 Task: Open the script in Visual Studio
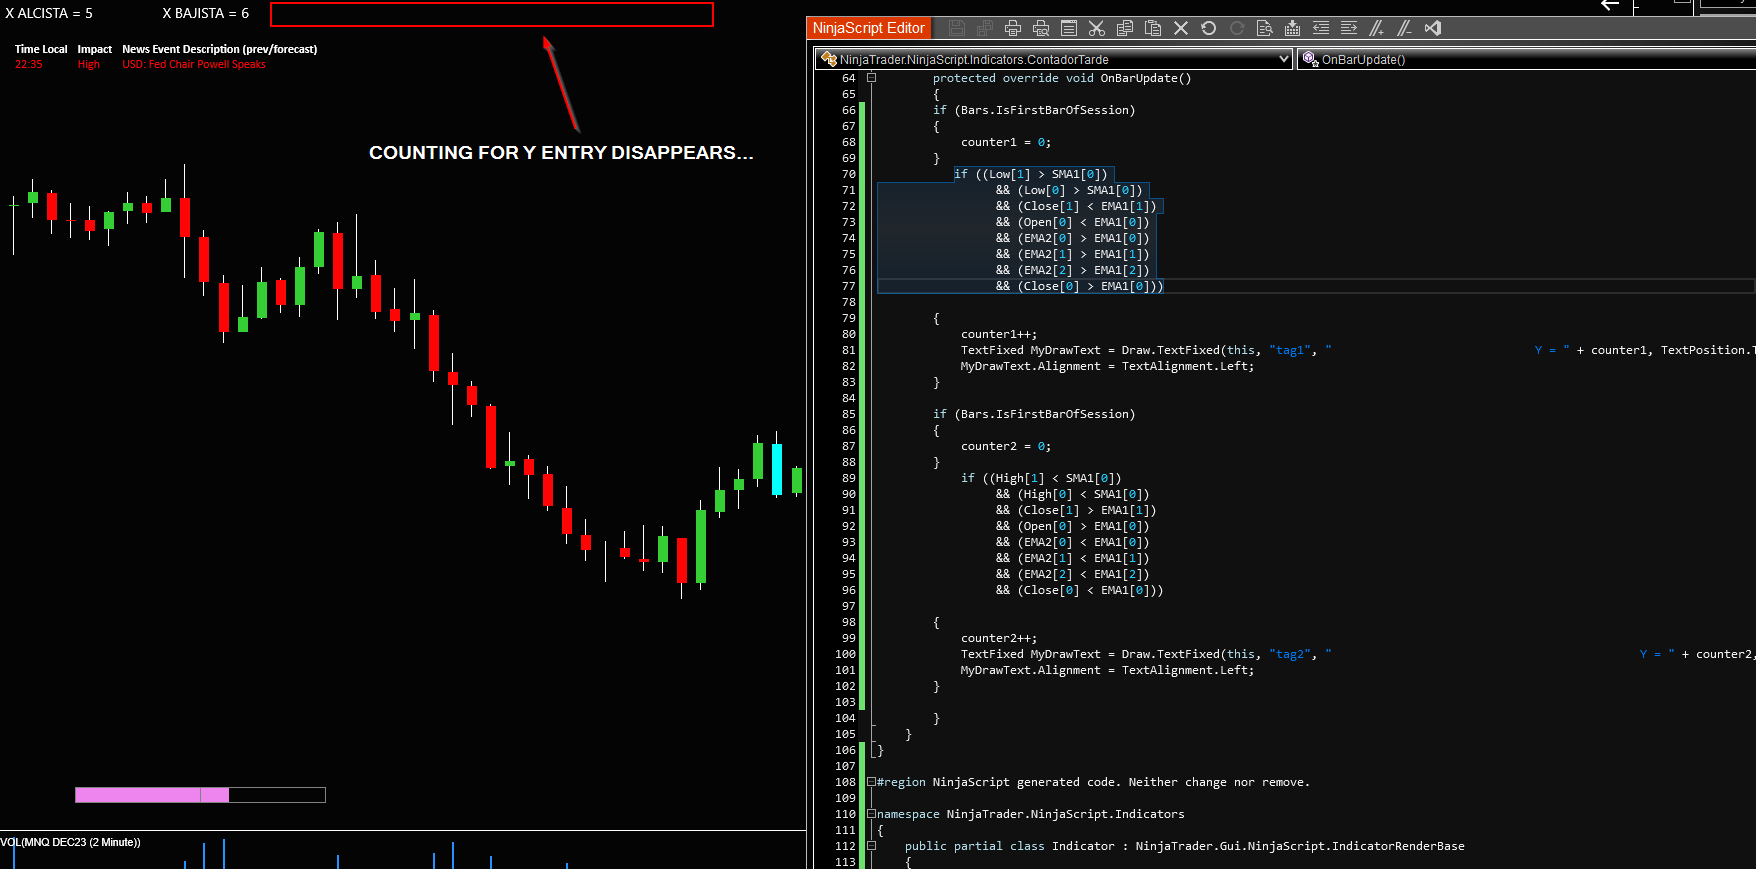point(1433,28)
